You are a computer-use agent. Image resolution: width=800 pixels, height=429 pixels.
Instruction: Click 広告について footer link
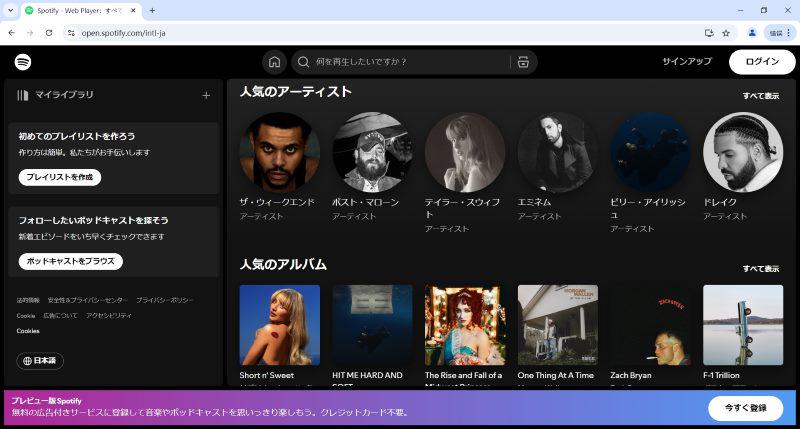point(60,316)
